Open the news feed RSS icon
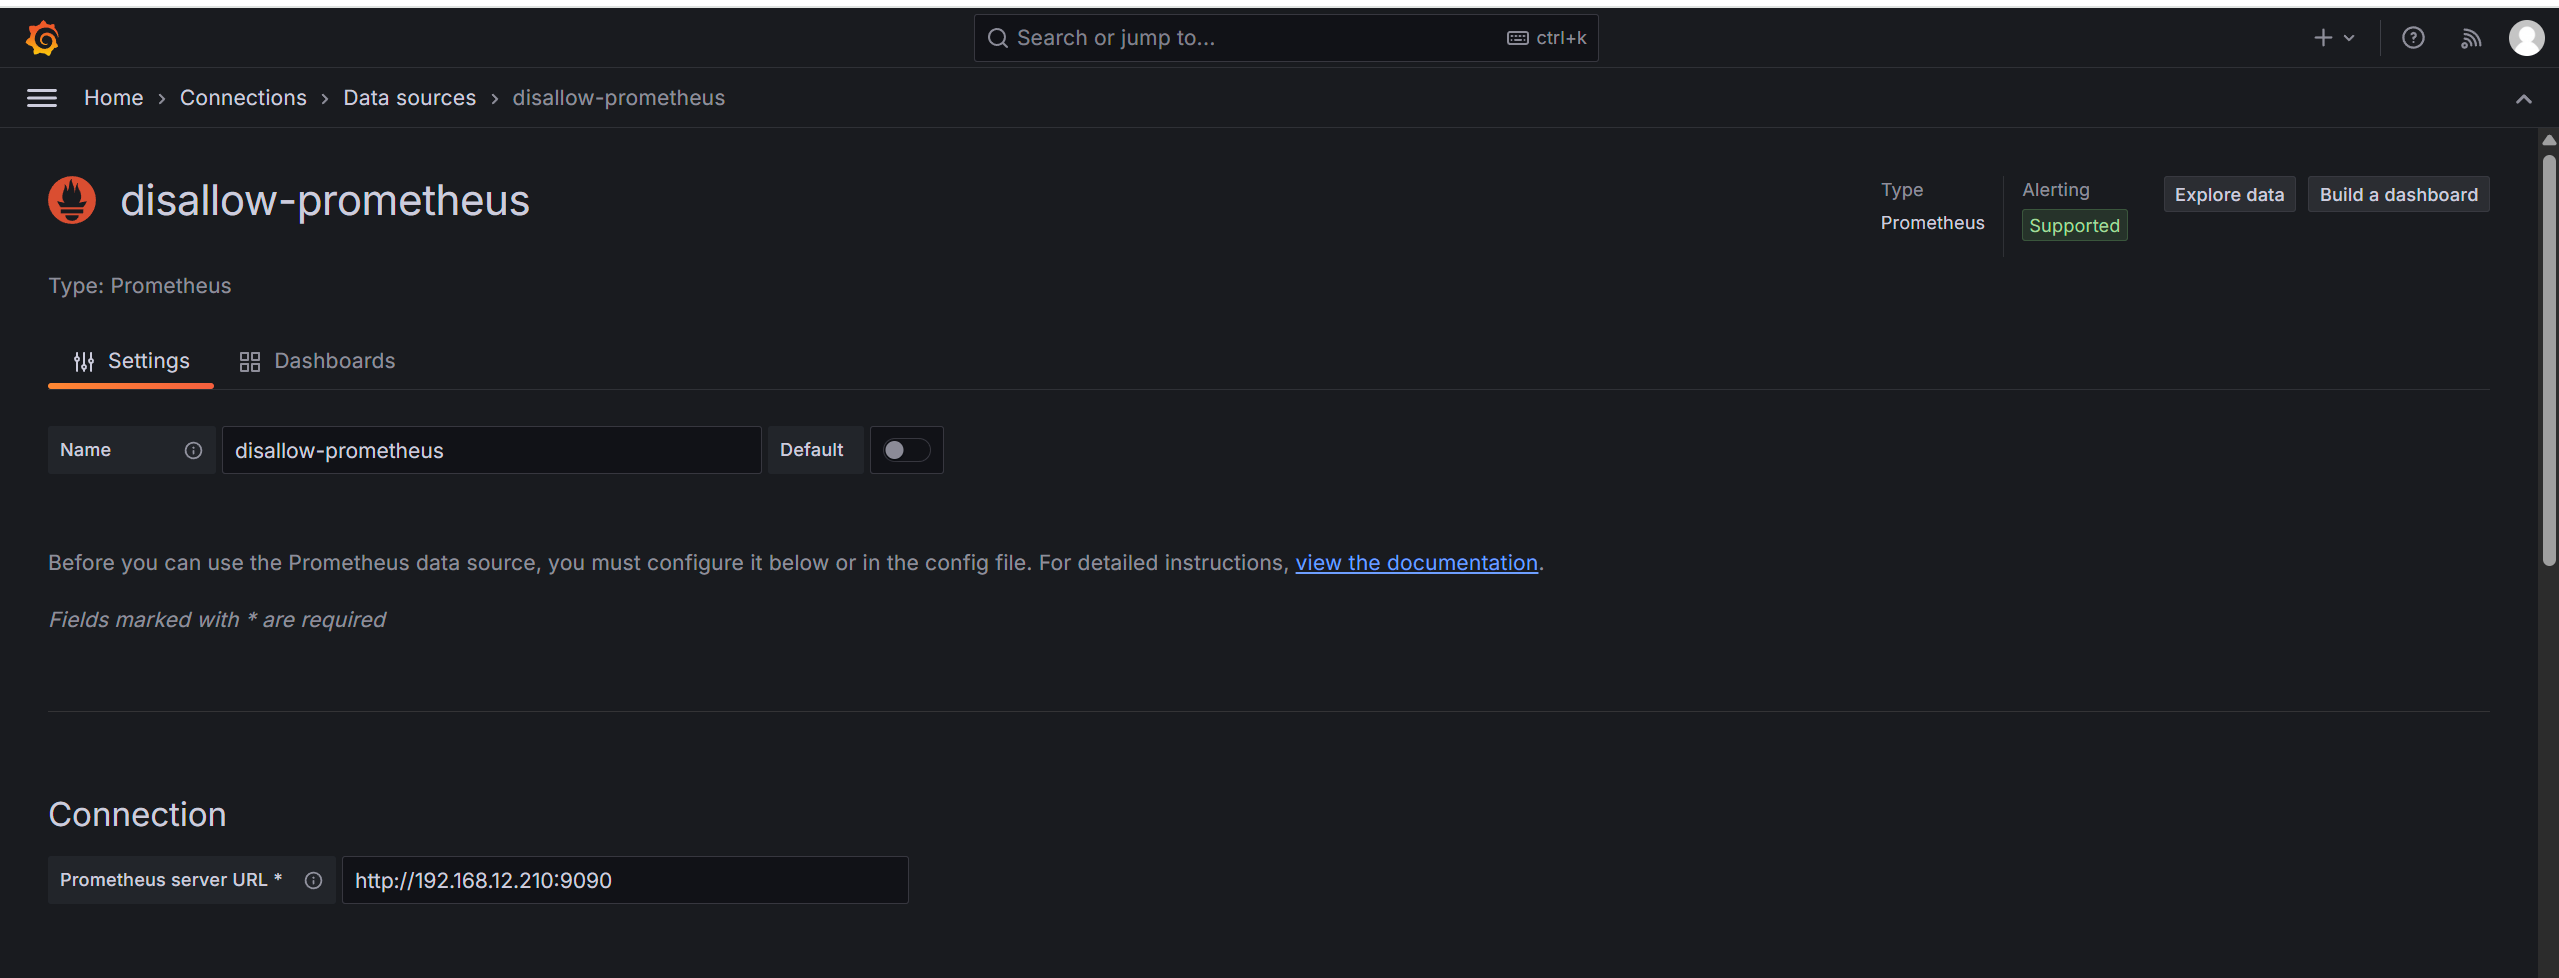The height and width of the screenshot is (978, 2559). [x=2471, y=38]
